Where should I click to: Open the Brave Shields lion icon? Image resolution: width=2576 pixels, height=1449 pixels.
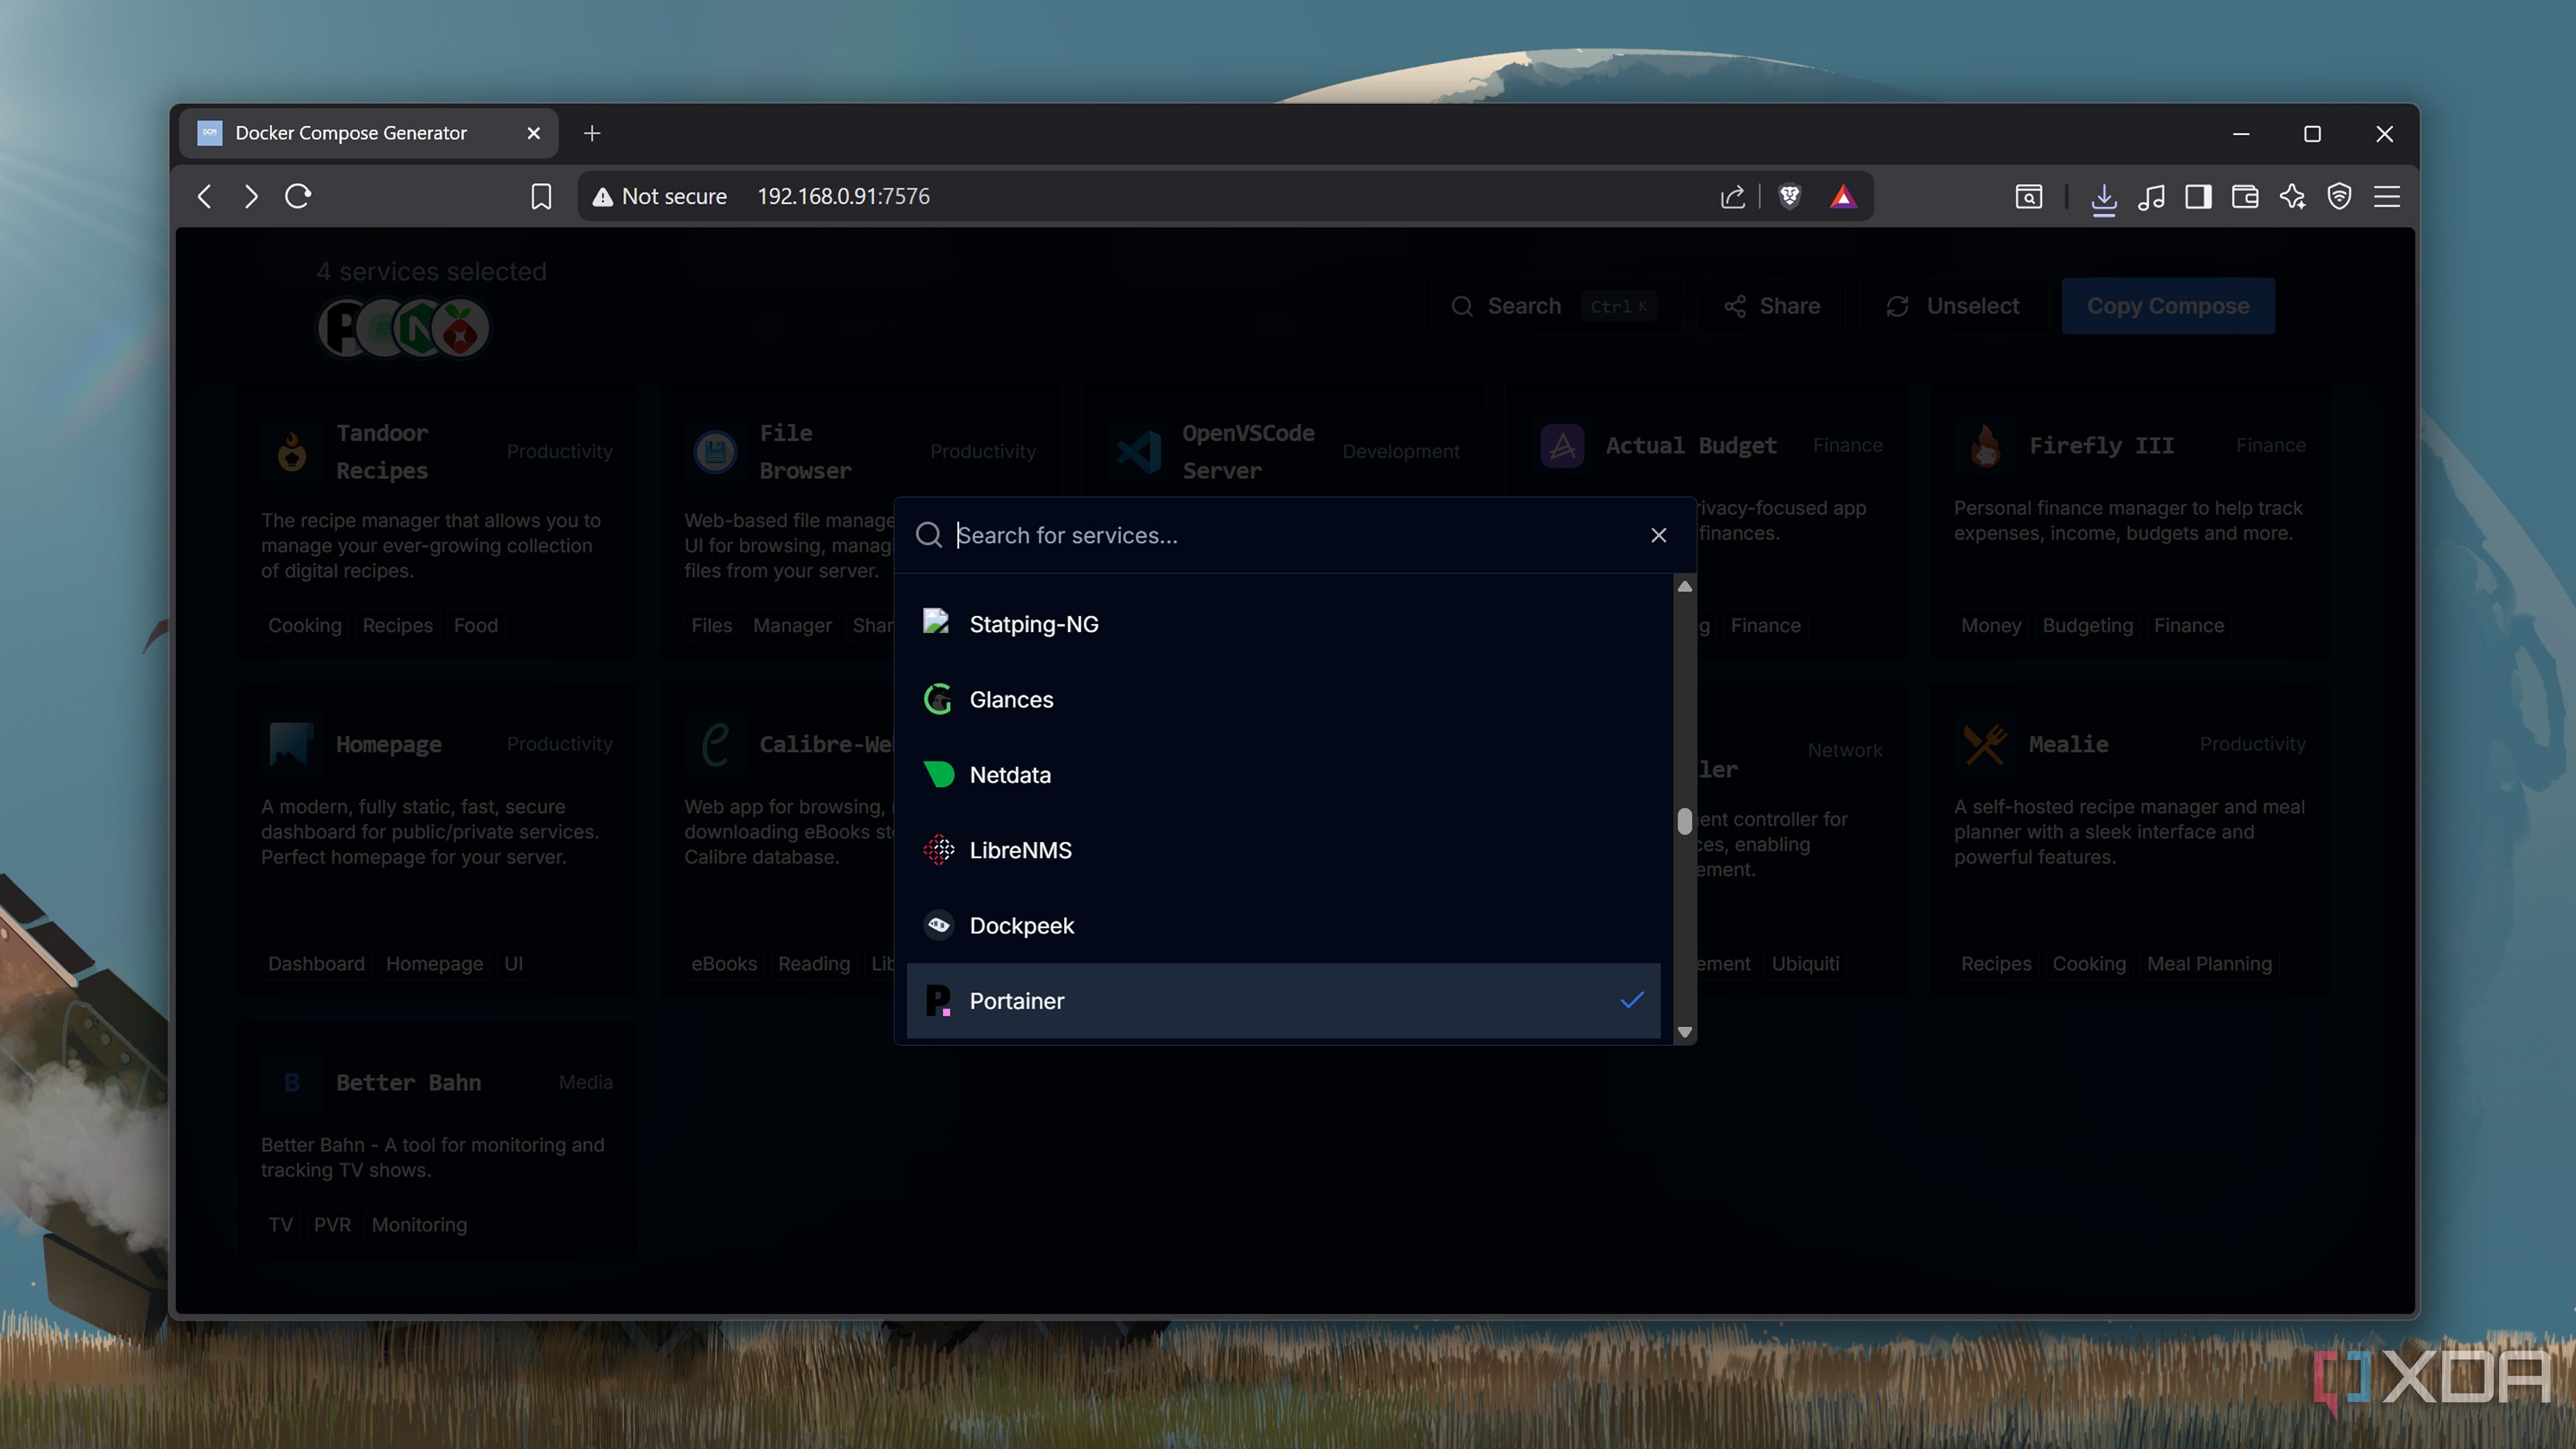1790,196
